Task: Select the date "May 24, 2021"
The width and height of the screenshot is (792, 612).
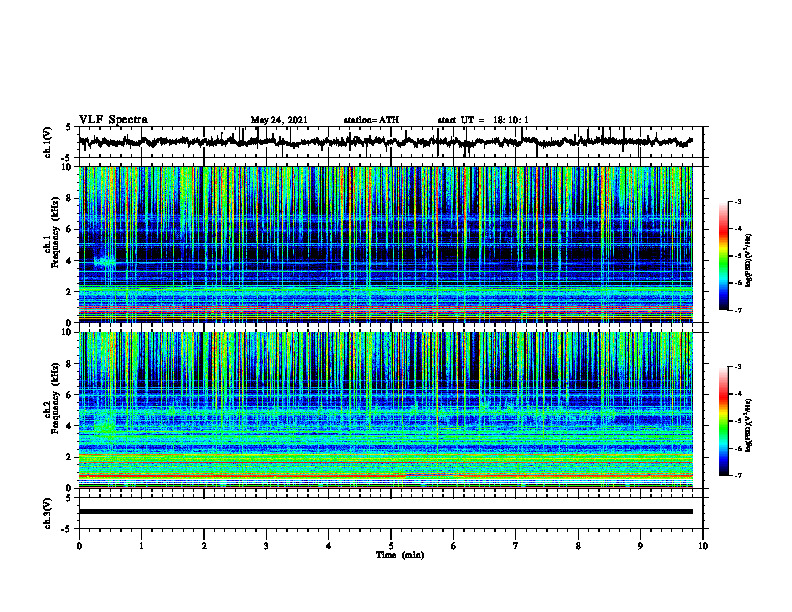Action: pyautogui.click(x=279, y=120)
